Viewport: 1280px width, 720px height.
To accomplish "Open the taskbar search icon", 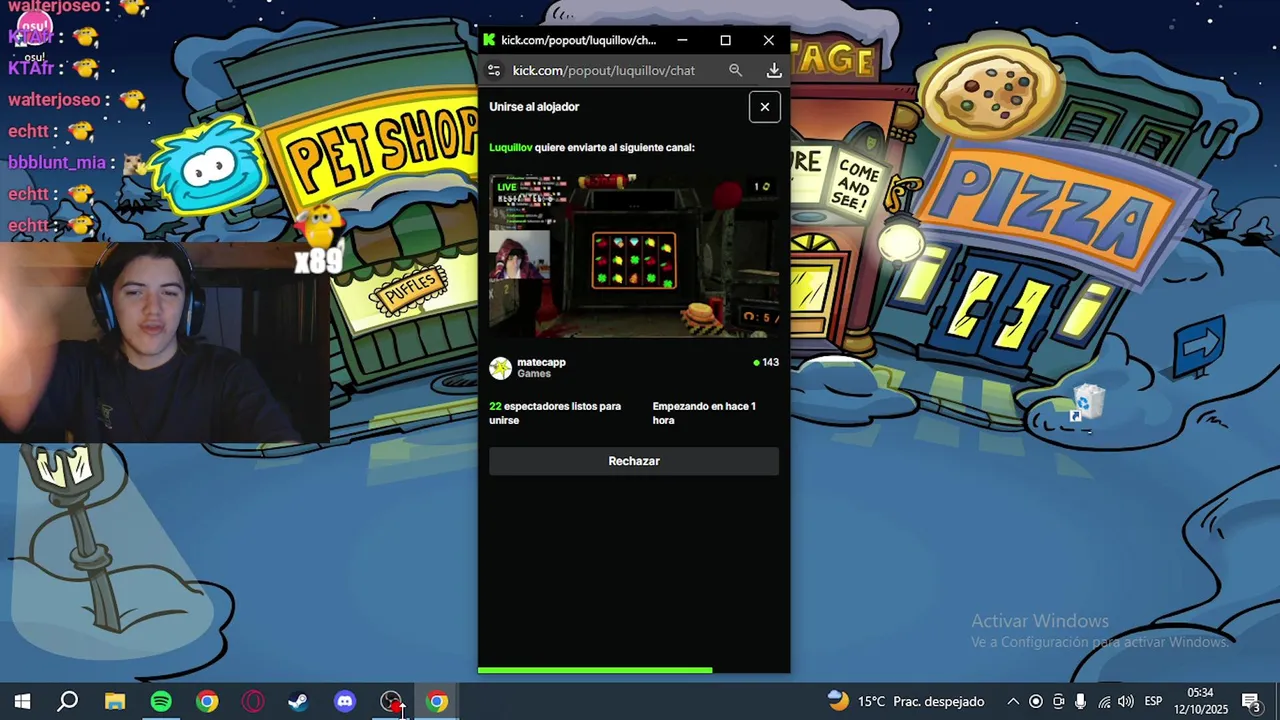I will tap(68, 701).
